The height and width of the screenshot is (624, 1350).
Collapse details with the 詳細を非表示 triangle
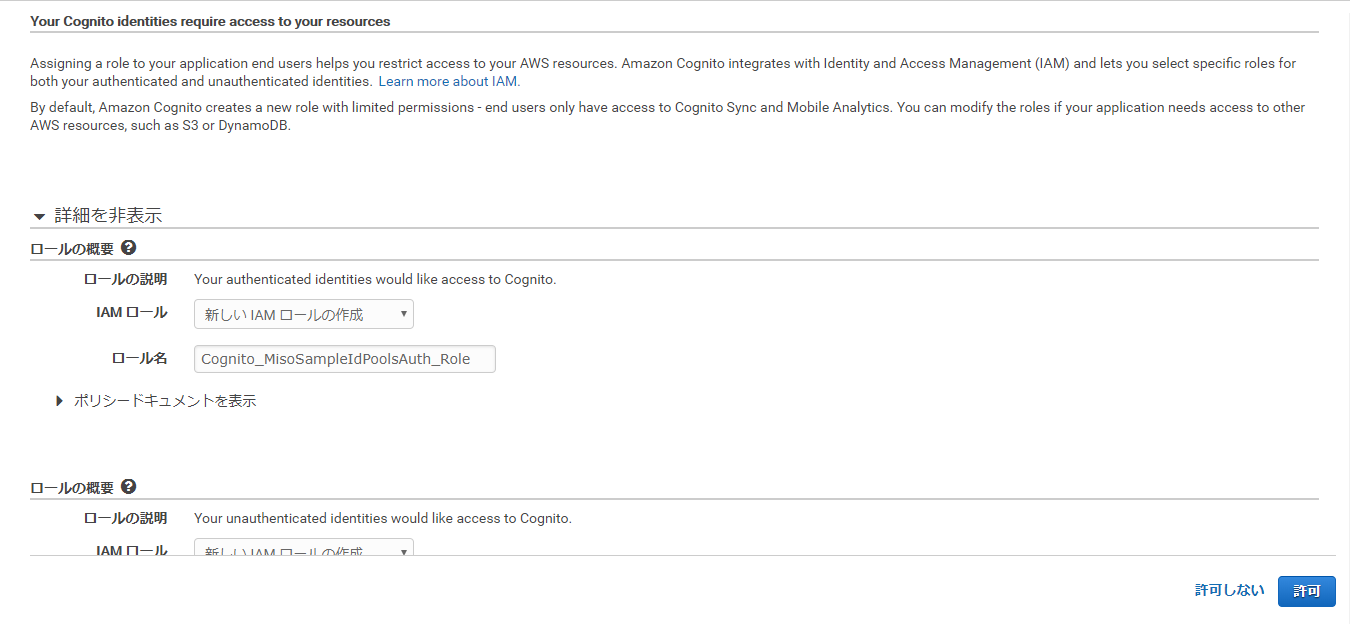point(40,216)
